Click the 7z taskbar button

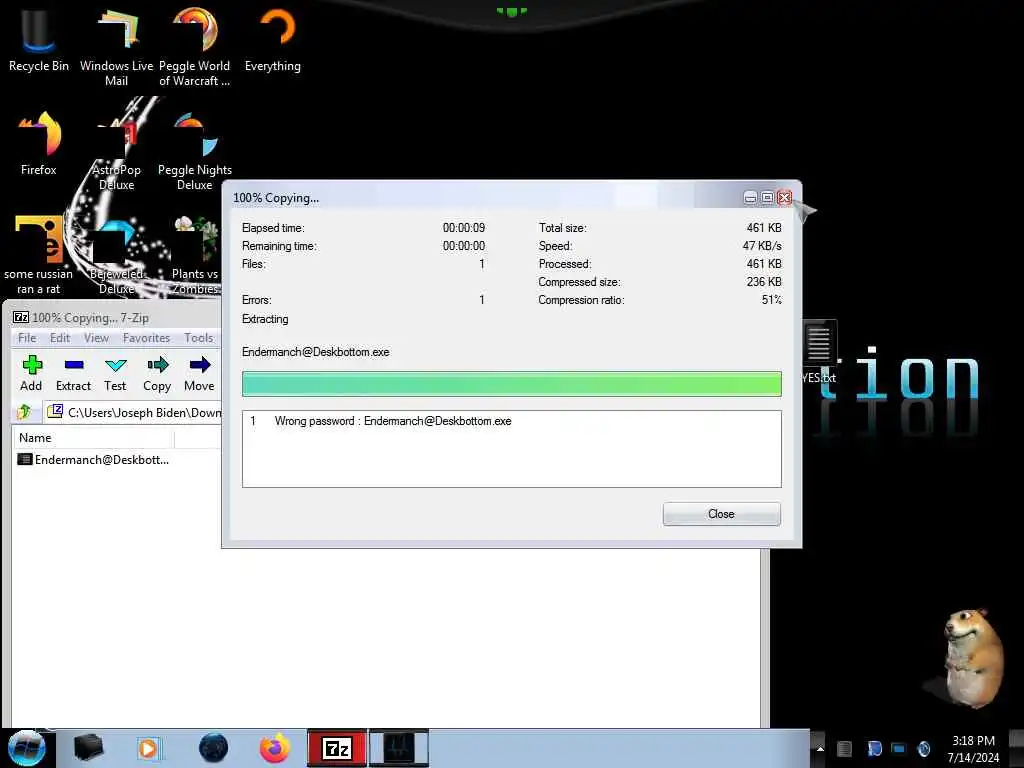[337, 748]
